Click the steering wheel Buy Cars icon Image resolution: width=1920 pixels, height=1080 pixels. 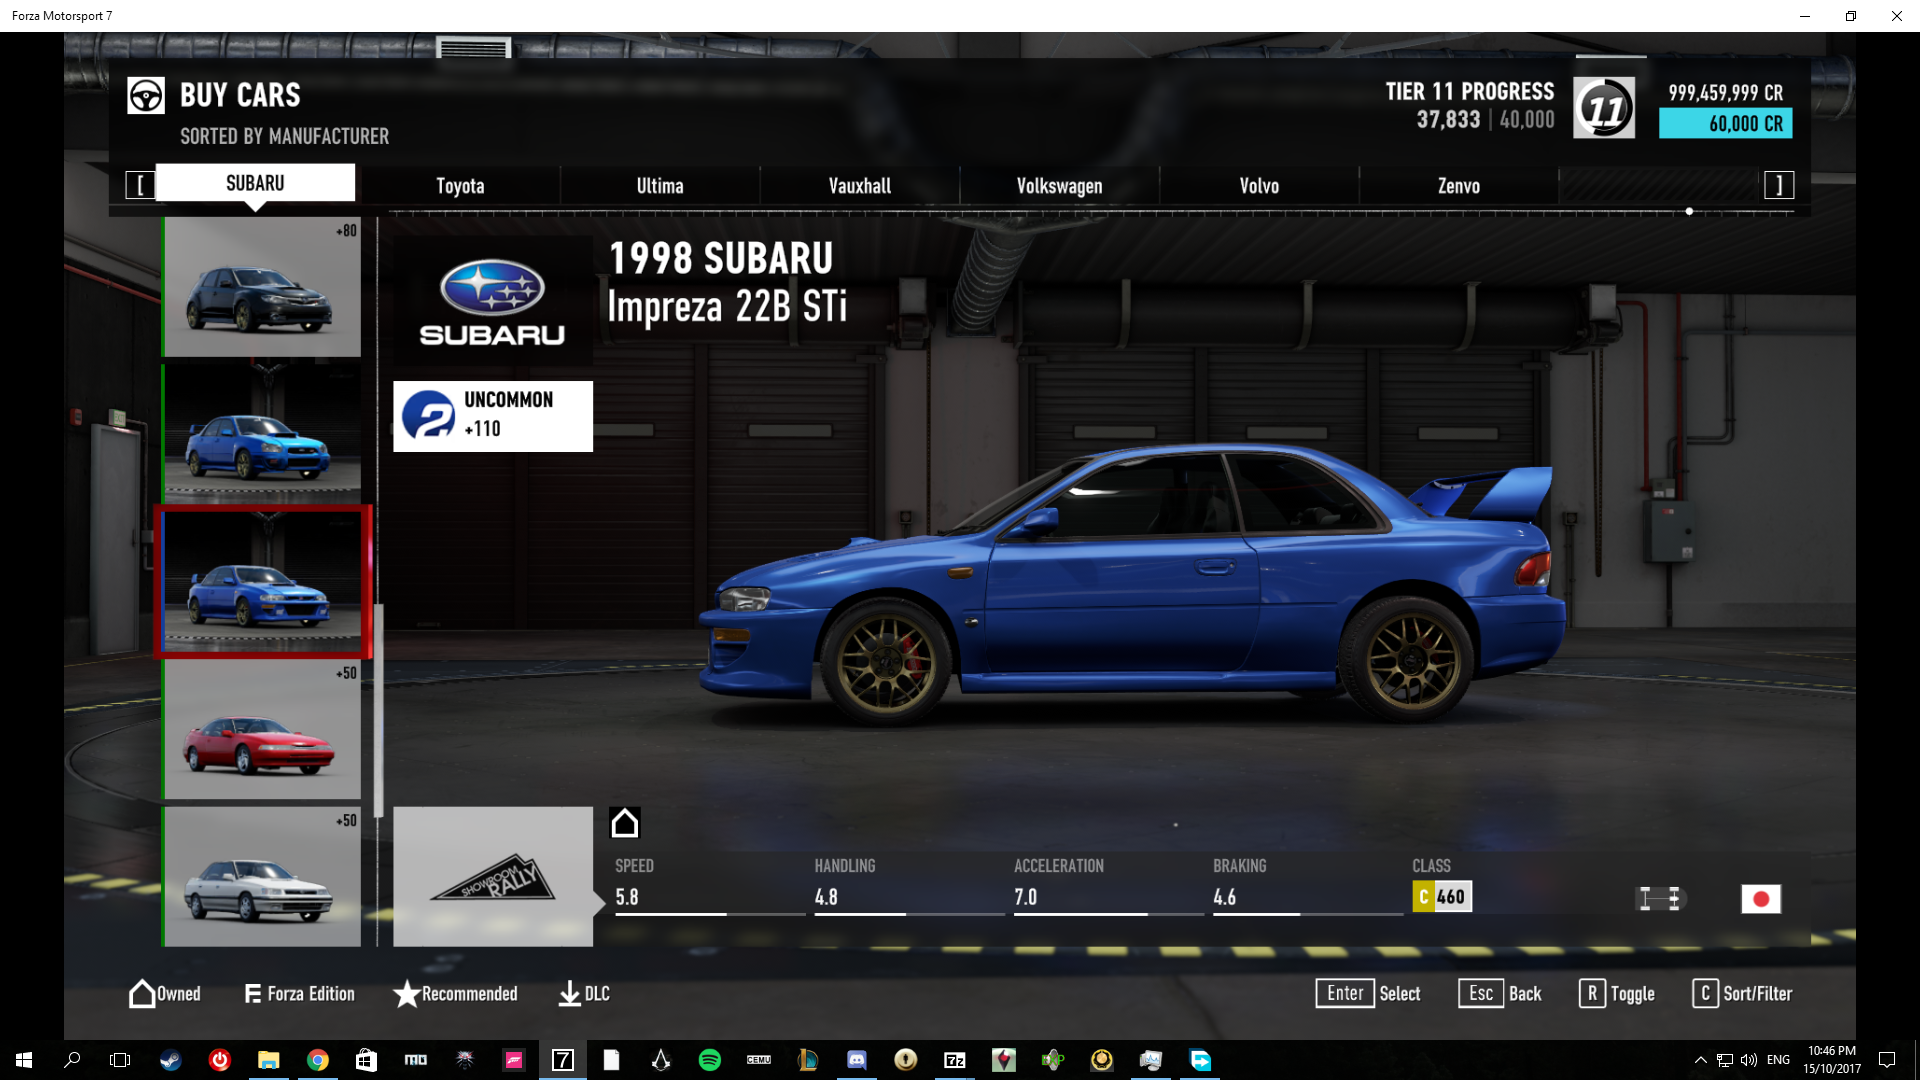(x=146, y=96)
